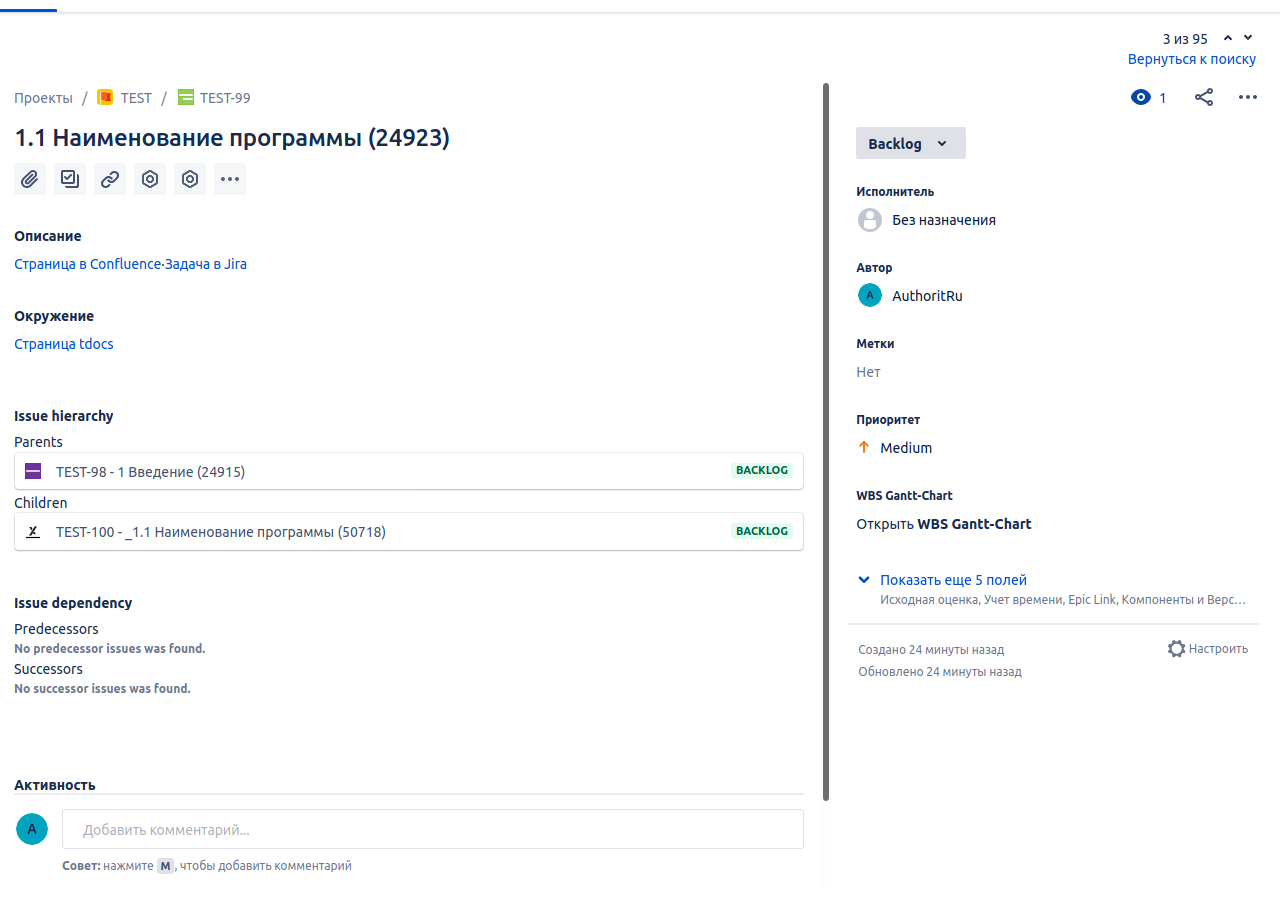Click Обновлено 24 минуты назад text
Screen dimensions: 1280x900
click(x=940, y=672)
